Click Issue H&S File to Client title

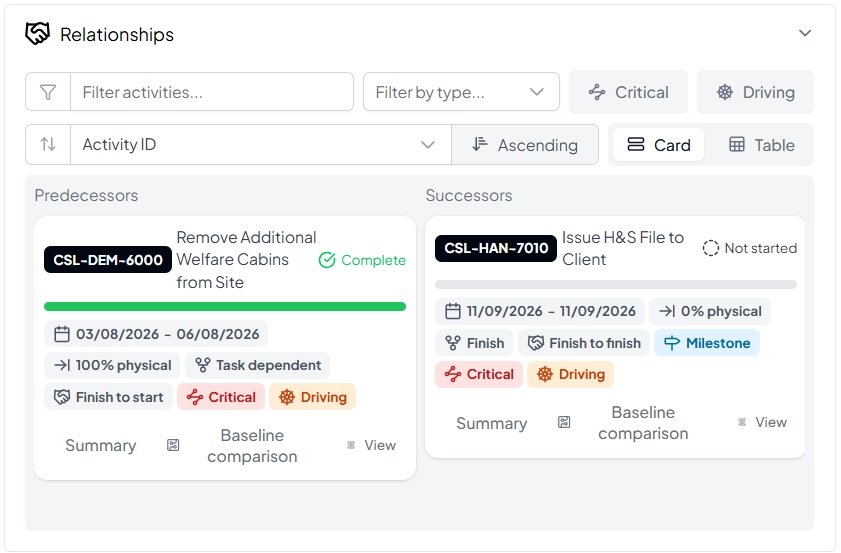[623, 248]
